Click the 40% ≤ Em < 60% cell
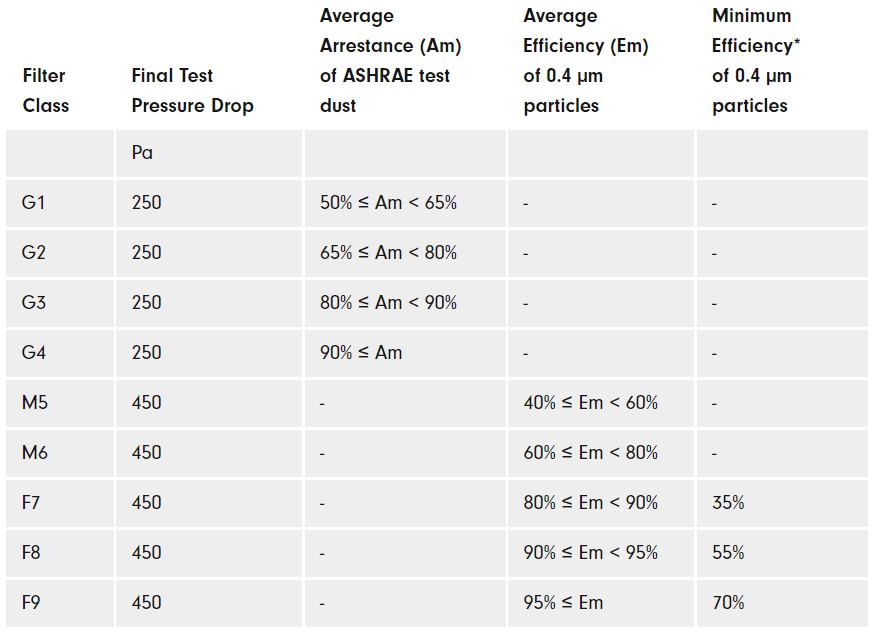This screenshot has height=635, width=878. (590, 403)
